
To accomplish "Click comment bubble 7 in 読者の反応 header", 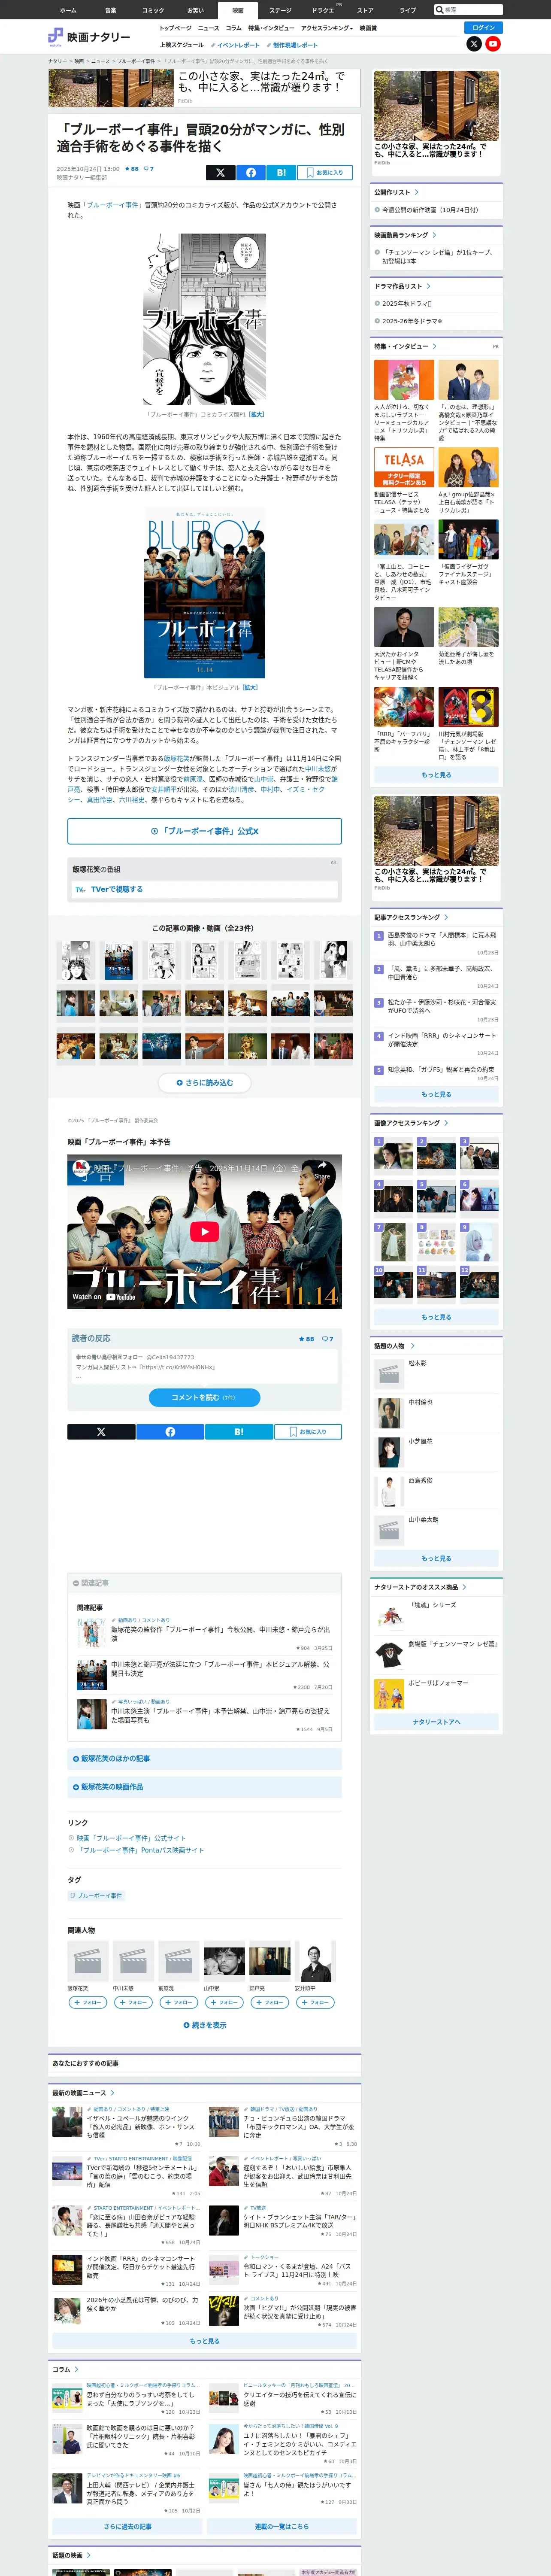I will tap(327, 1339).
